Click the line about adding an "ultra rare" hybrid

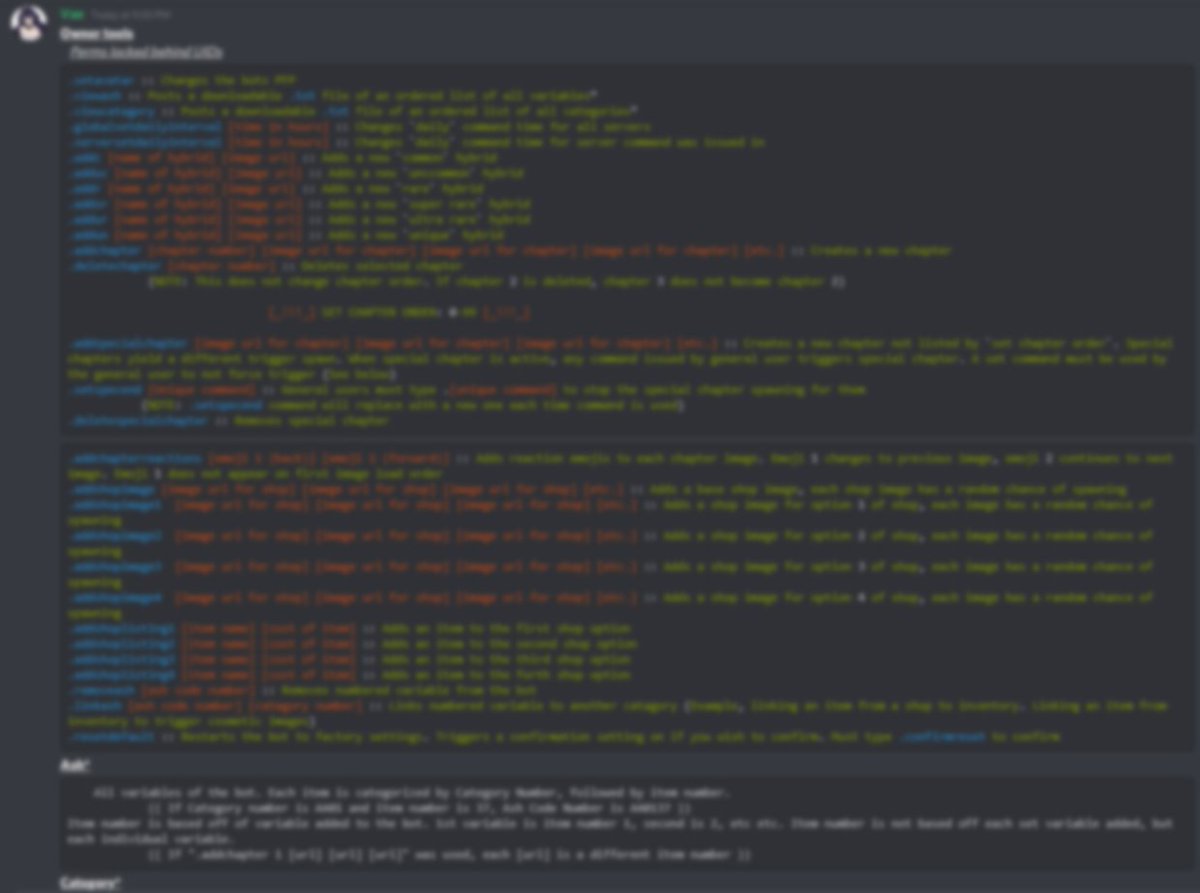[x=299, y=220]
